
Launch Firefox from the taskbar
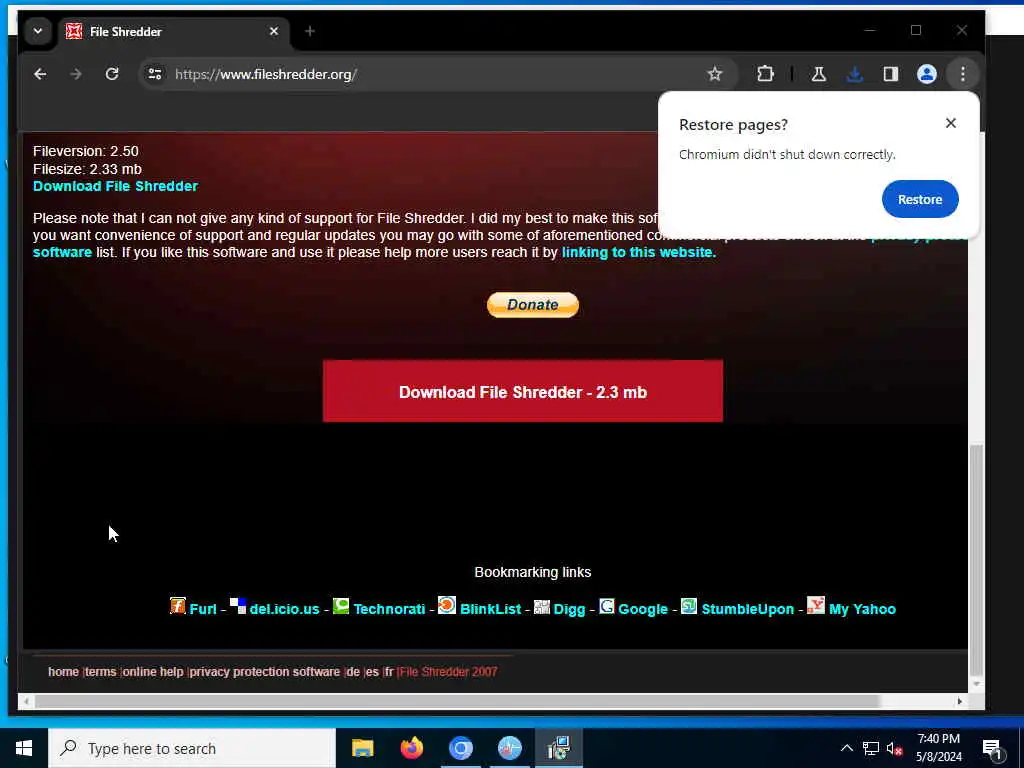[411, 748]
